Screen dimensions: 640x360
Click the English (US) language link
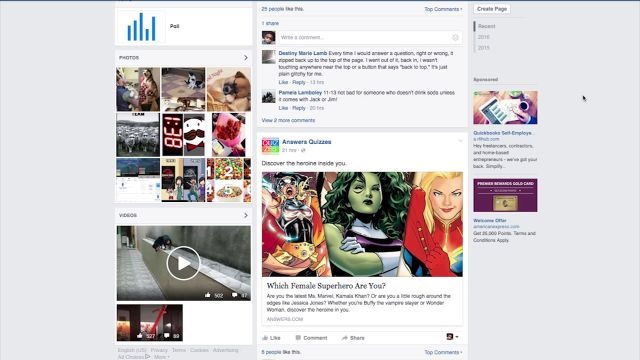coord(132,350)
